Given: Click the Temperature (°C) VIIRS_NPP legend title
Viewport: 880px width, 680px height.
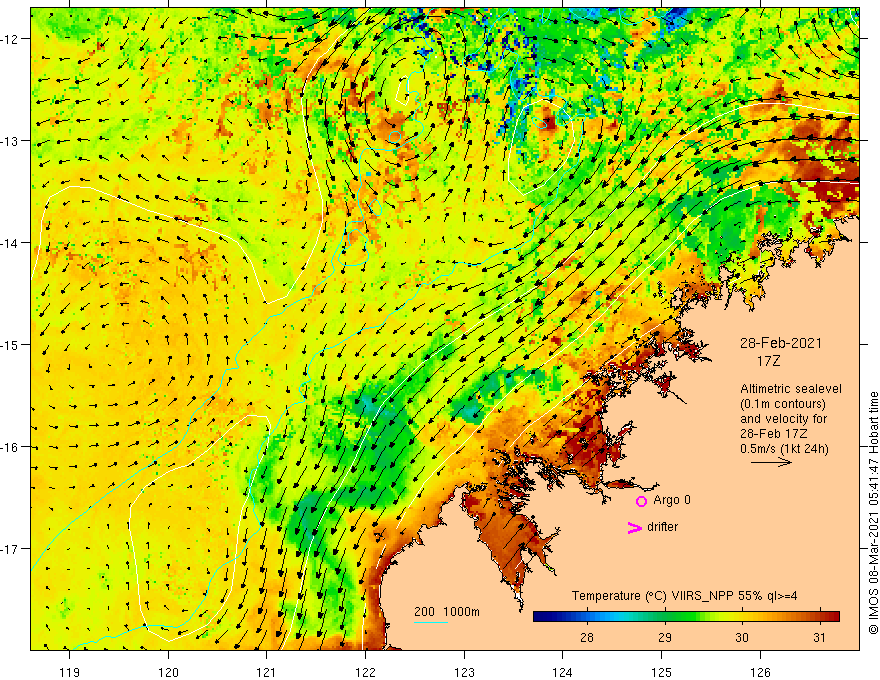Looking at the screenshot, I should 684,596.
